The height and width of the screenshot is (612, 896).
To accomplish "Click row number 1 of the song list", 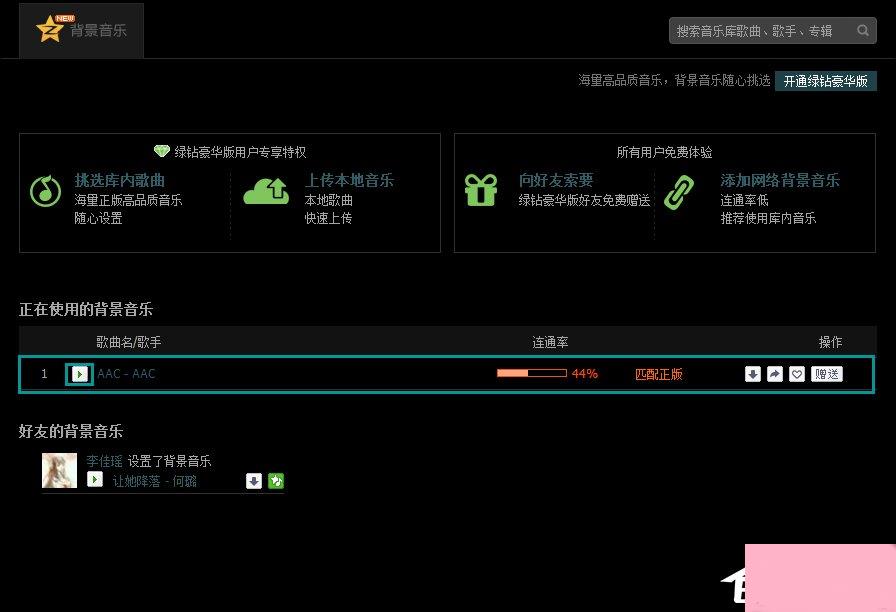I will 44,374.
